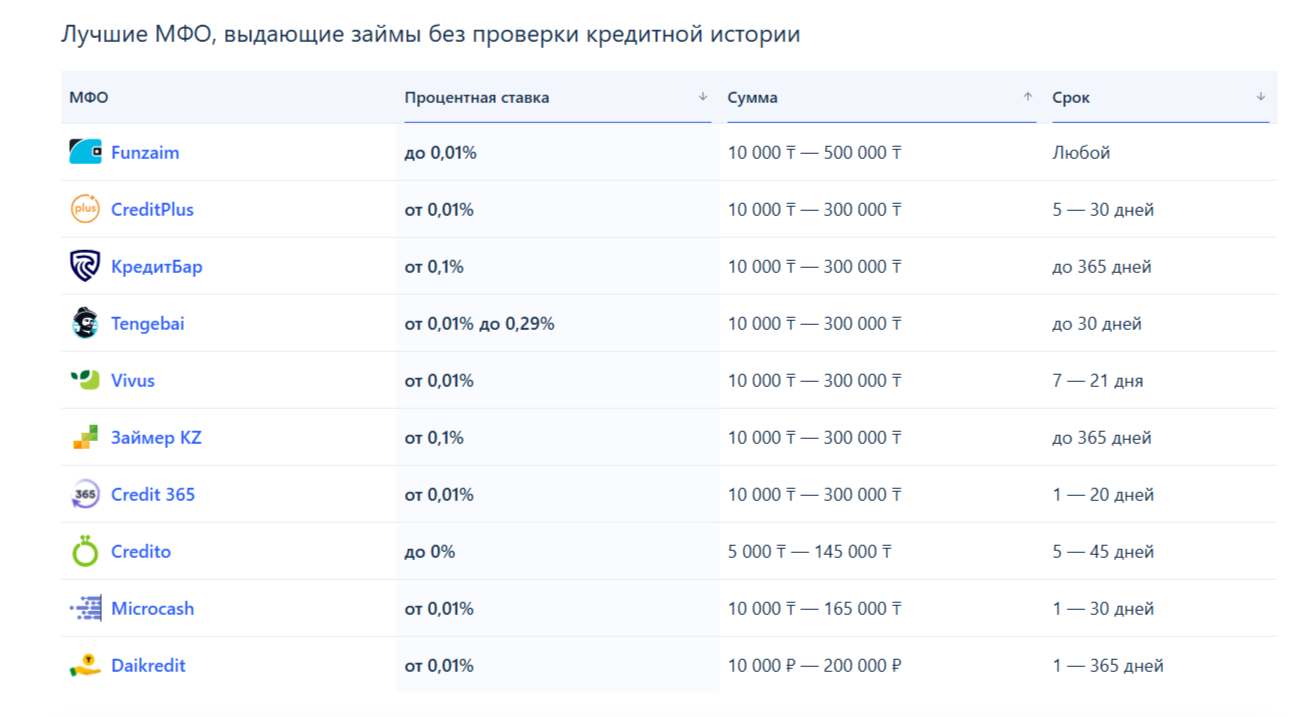Click the Tengebai bearded man logo
Screen dimensions: 1301x717
pyautogui.click(x=85, y=324)
